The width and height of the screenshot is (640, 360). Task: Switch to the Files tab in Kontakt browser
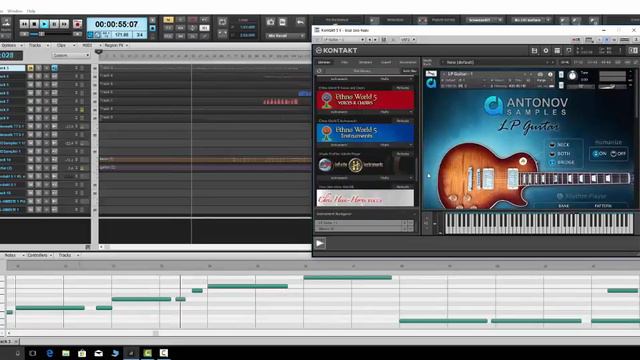pyautogui.click(x=344, y=62)
